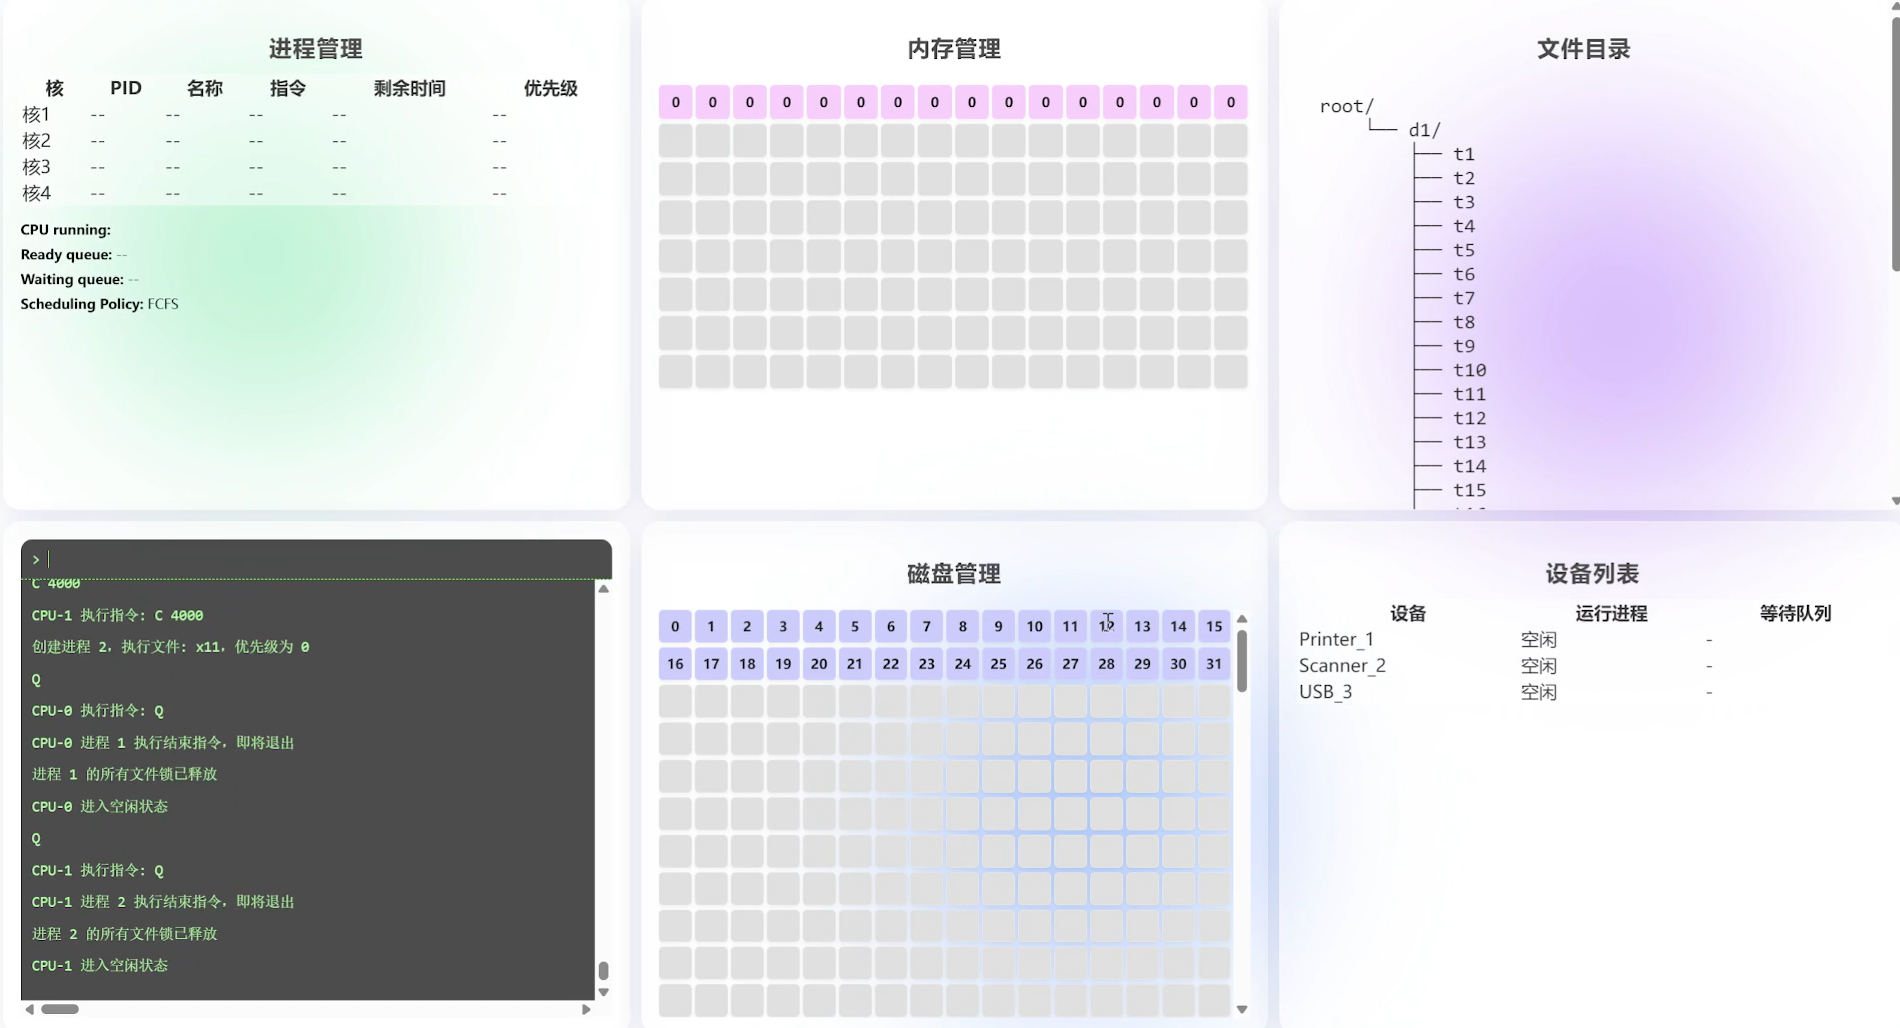Select file t10 in file directory
The width and height of the screenshot is (1900, 1028).
click(x=1469, y=370)
